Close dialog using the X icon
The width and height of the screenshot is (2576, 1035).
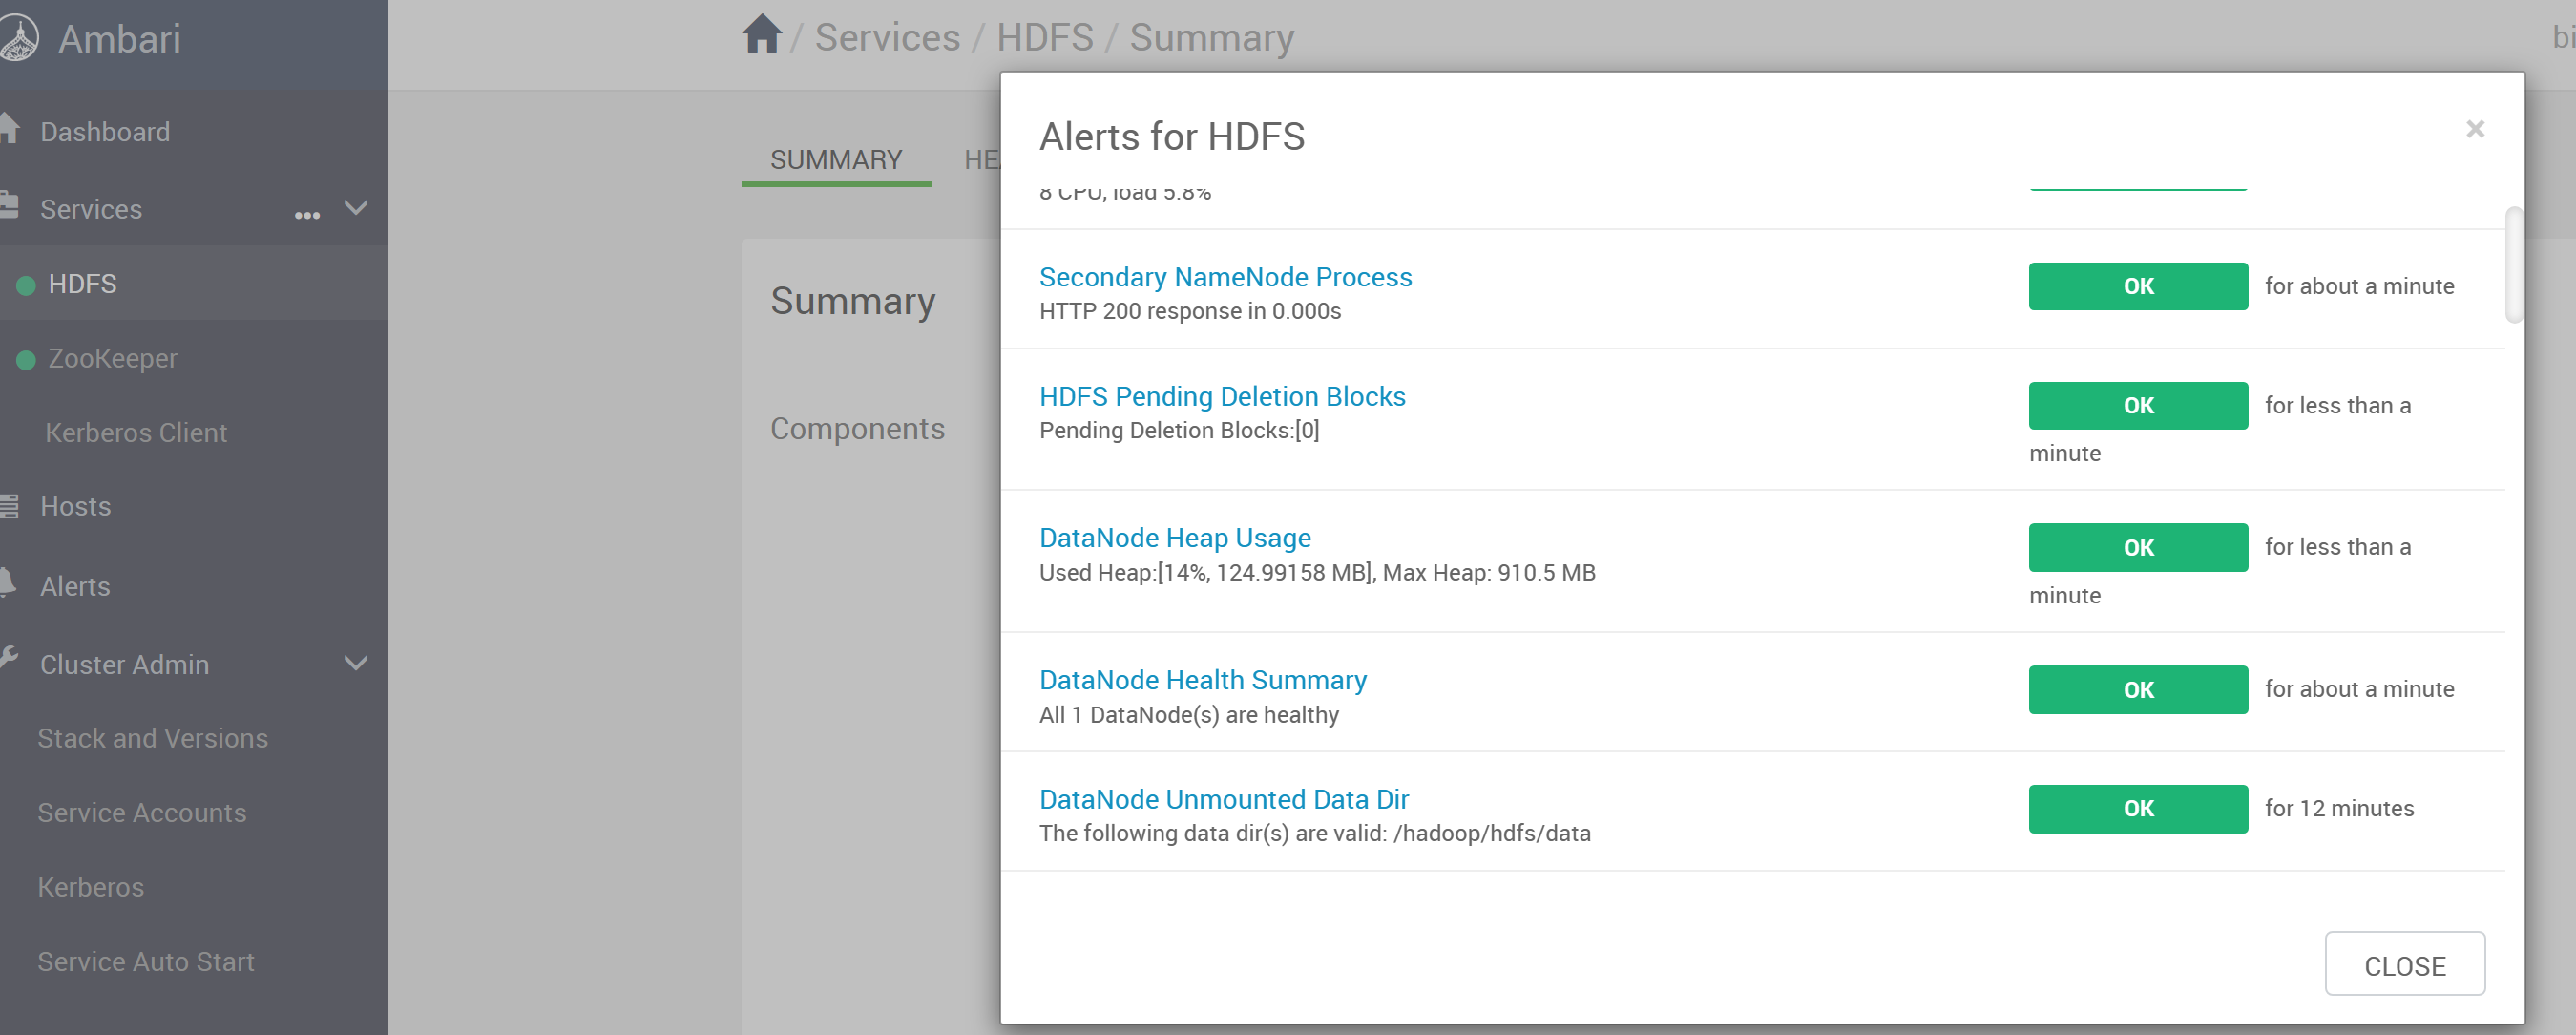[2474, 129]
